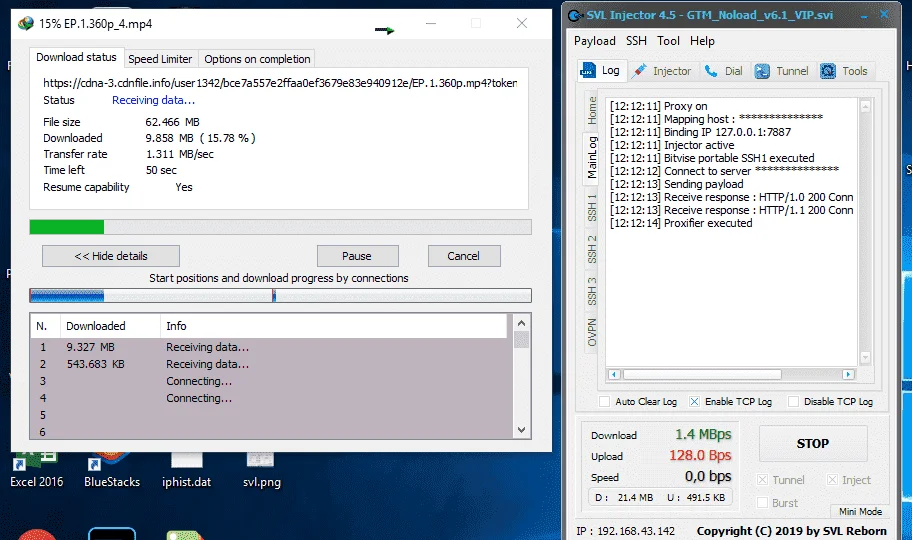Screen dimensions: 912x540
Task: Click the phone icon on Dial tab
Action: (x=711, y=71)
